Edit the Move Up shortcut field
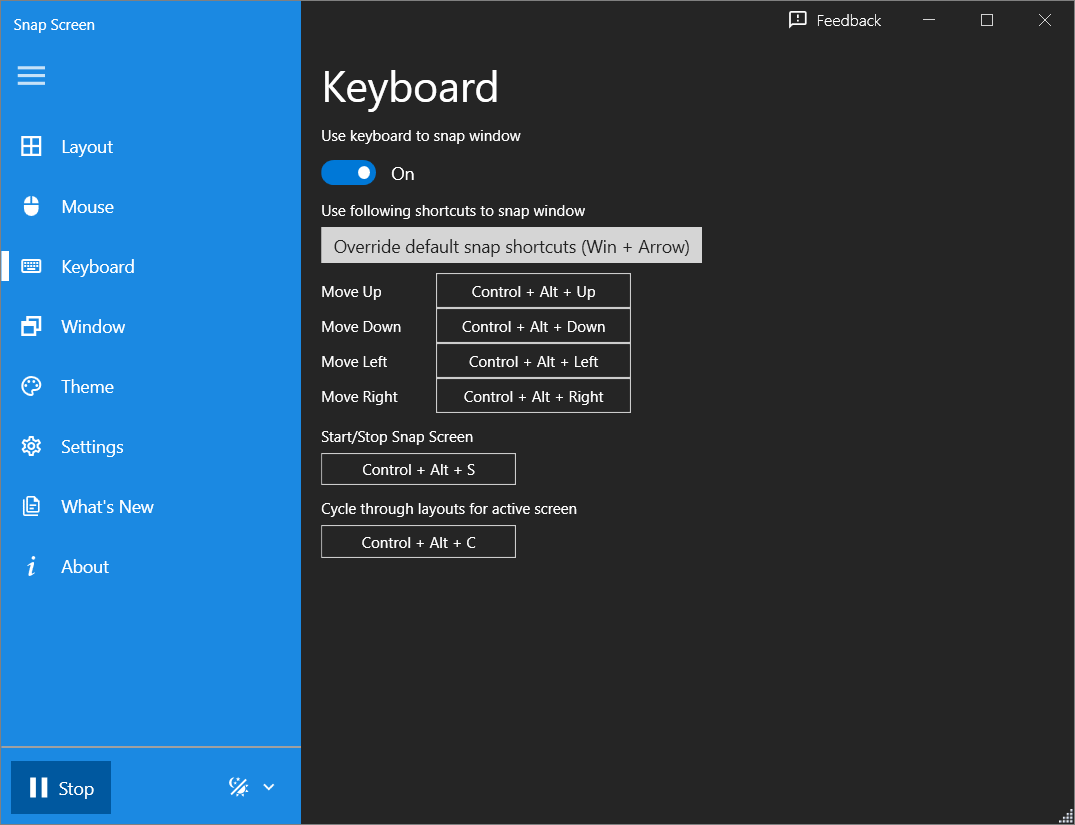Viewport: 1075px width, 825px height. (533, 291)
